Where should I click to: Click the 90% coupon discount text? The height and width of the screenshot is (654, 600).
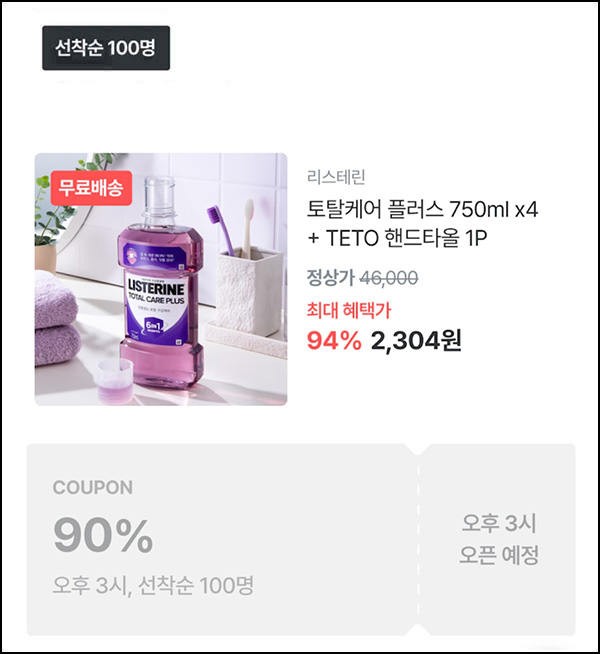coord(103,536)
